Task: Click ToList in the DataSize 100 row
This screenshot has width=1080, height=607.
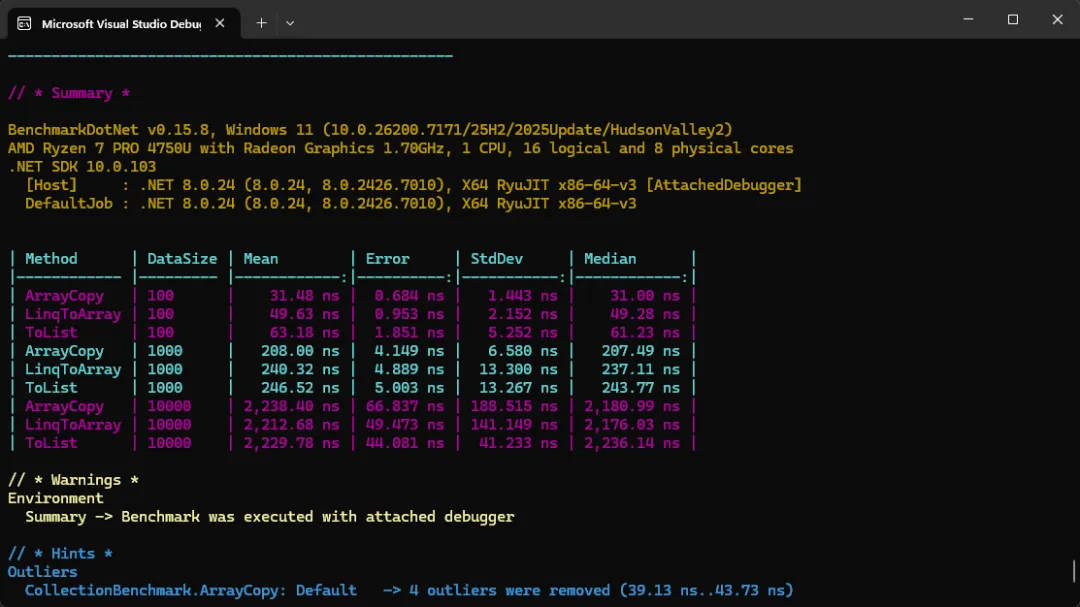Action: click(51, 332)
